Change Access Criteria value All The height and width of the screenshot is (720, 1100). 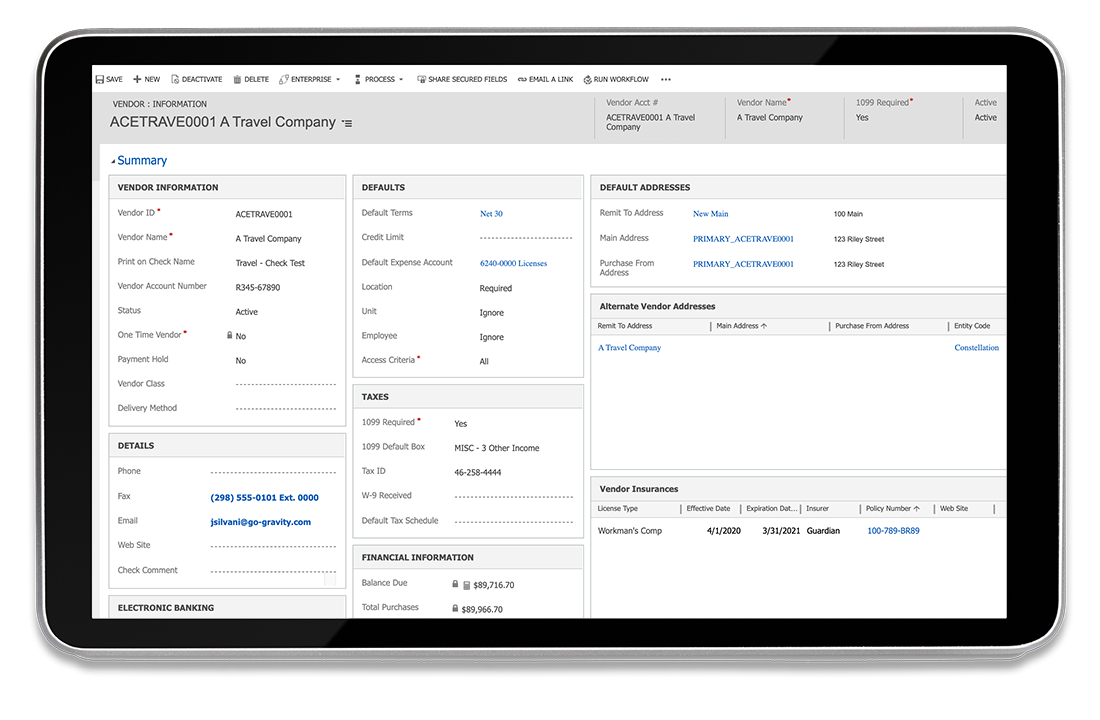(x=484, y=361)
